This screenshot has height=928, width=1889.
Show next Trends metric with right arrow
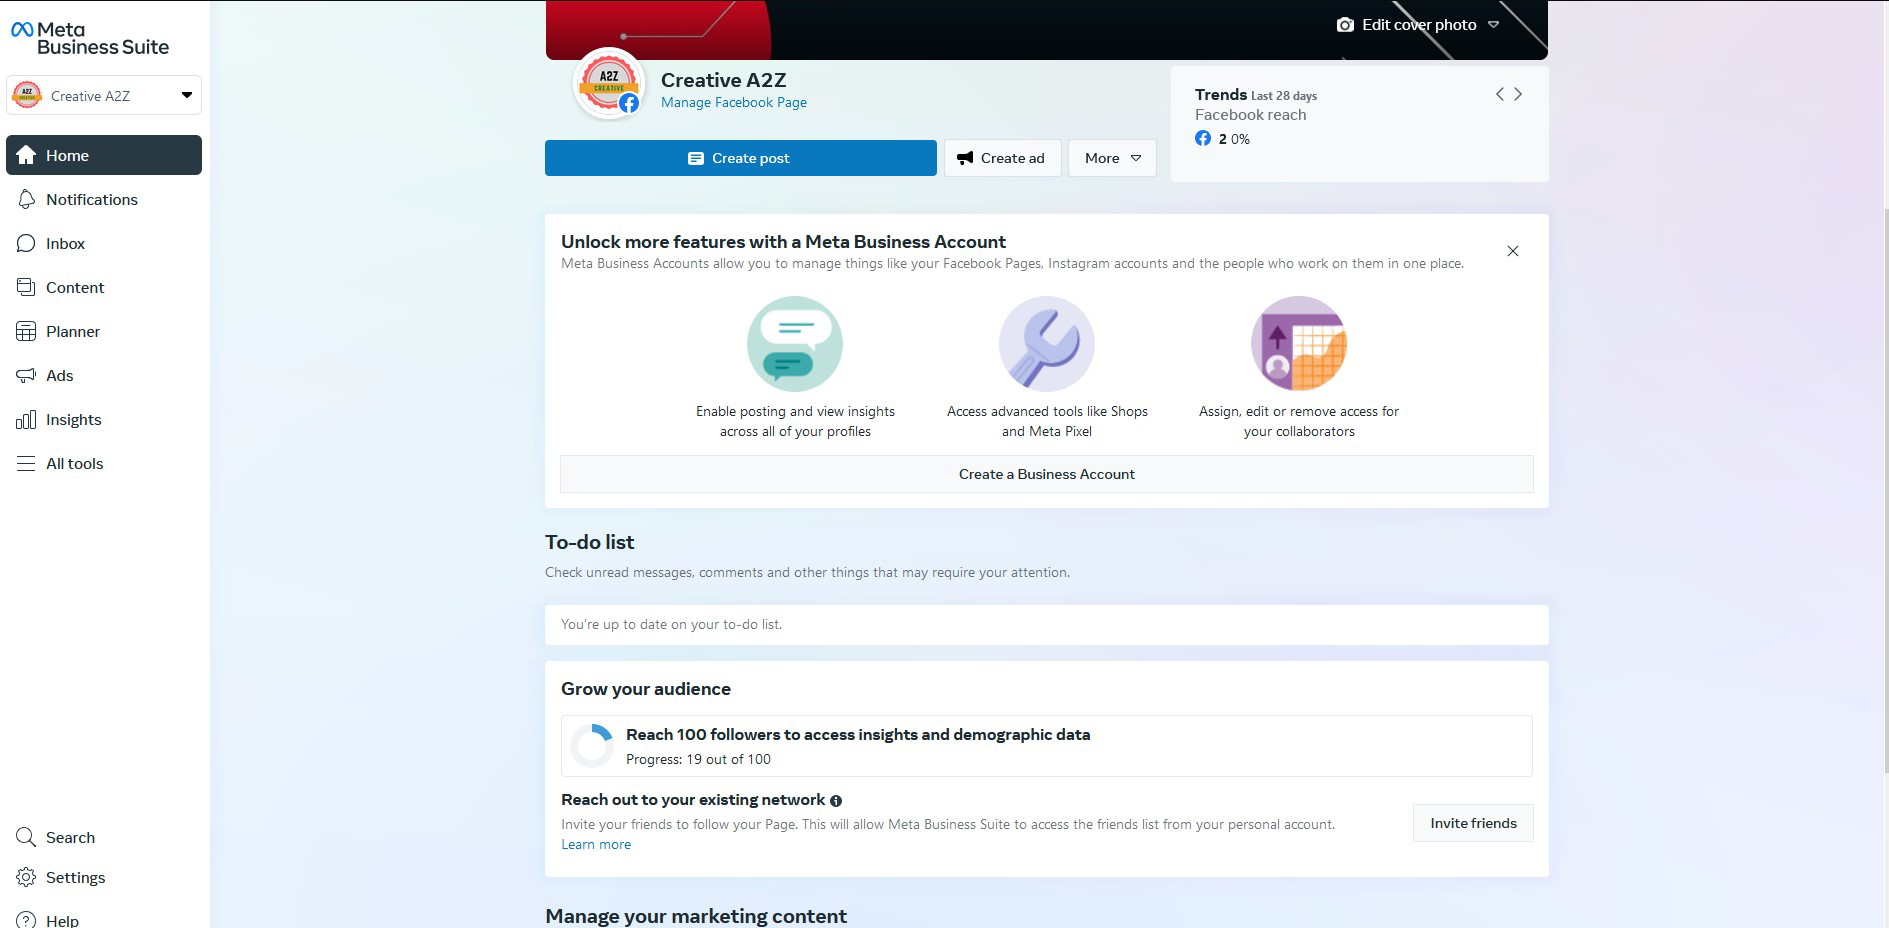pos(1518,94)
